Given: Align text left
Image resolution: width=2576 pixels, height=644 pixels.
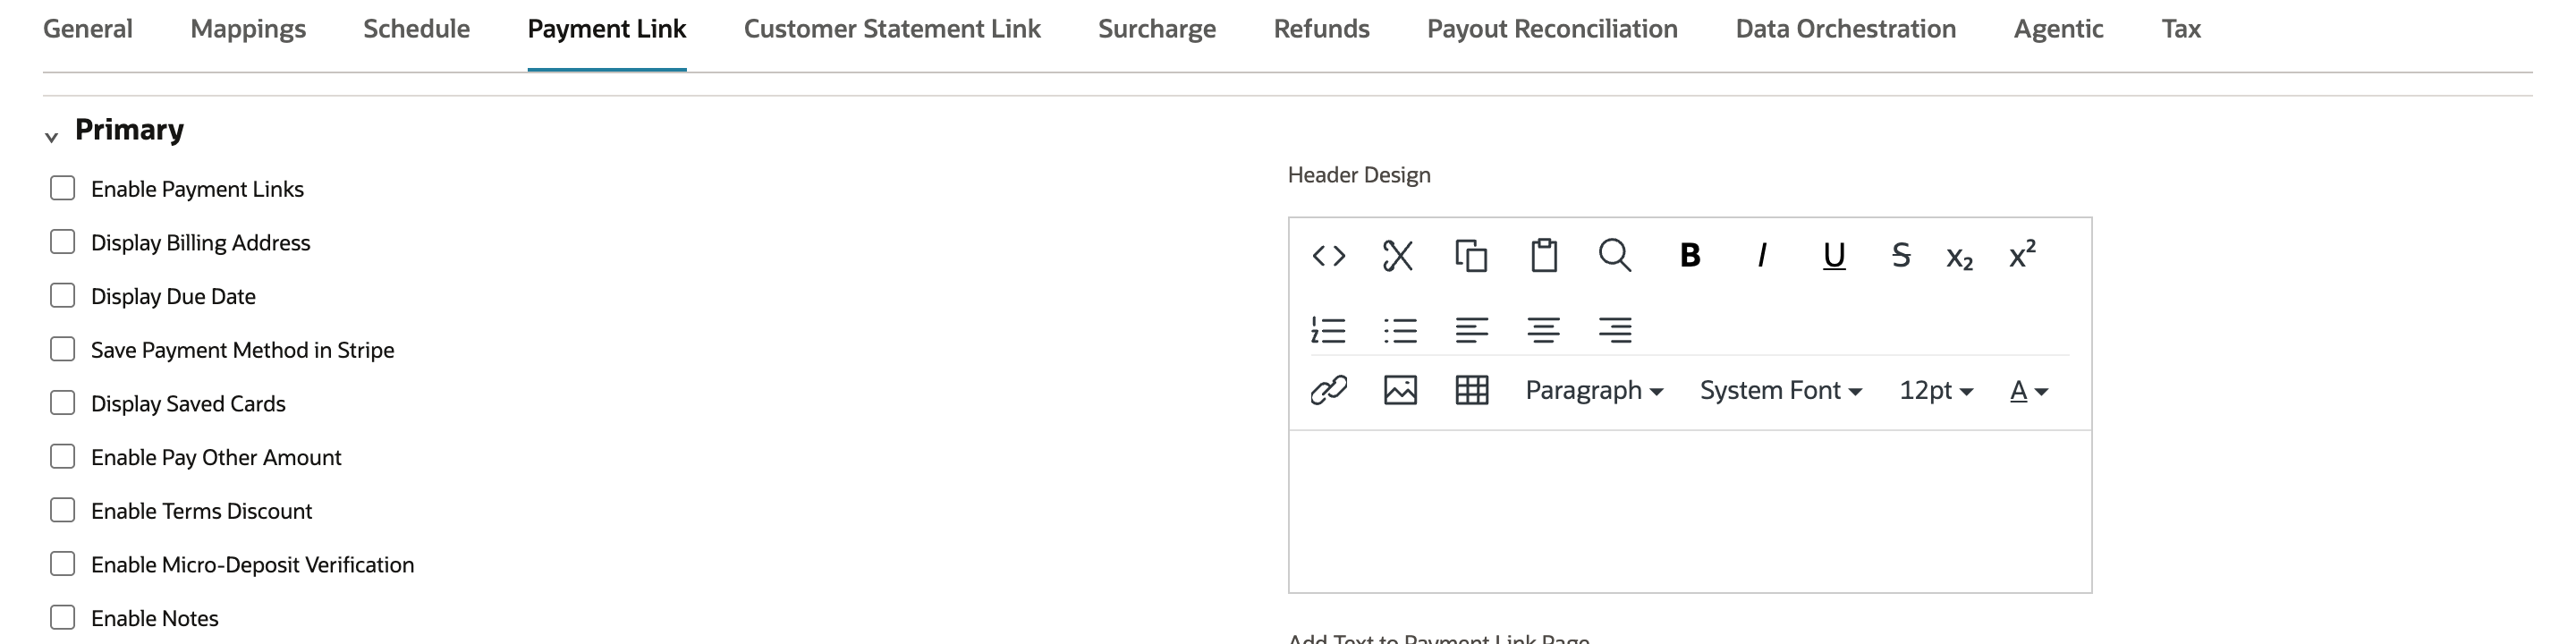Looking at the screenshot, I should (1472, 330).
